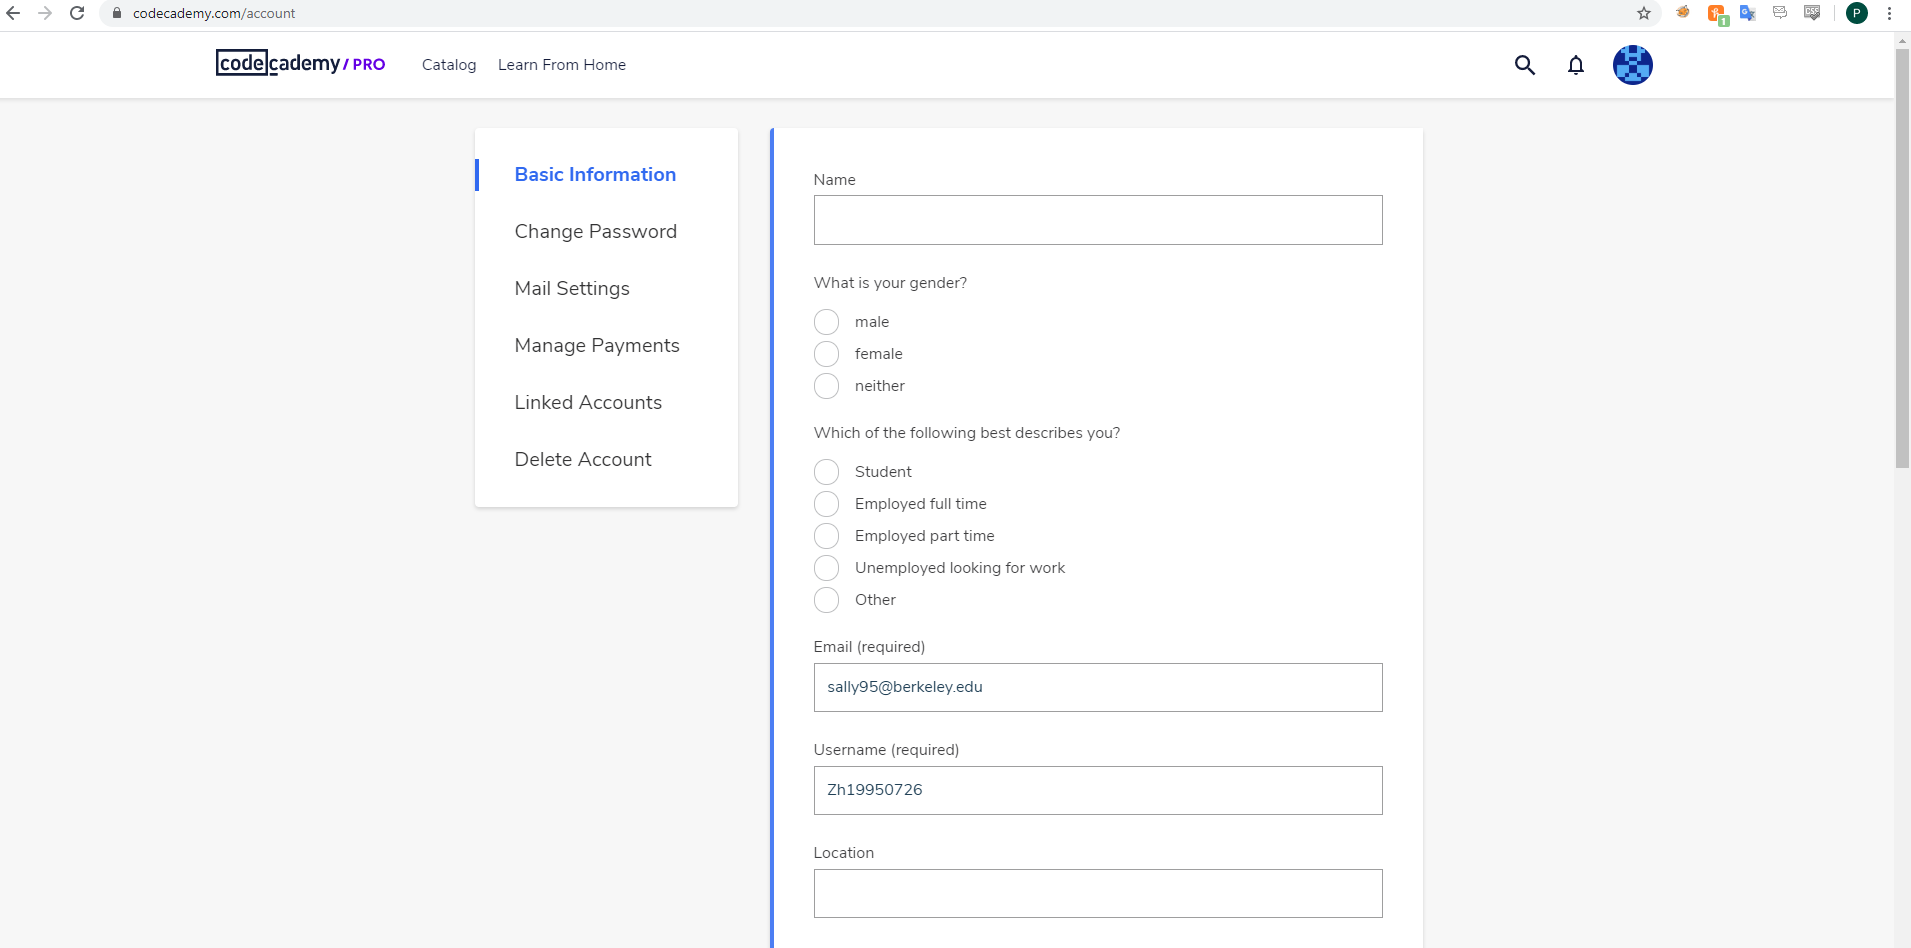
Task: Open Linked Accounts
Action: click(588, 402)
